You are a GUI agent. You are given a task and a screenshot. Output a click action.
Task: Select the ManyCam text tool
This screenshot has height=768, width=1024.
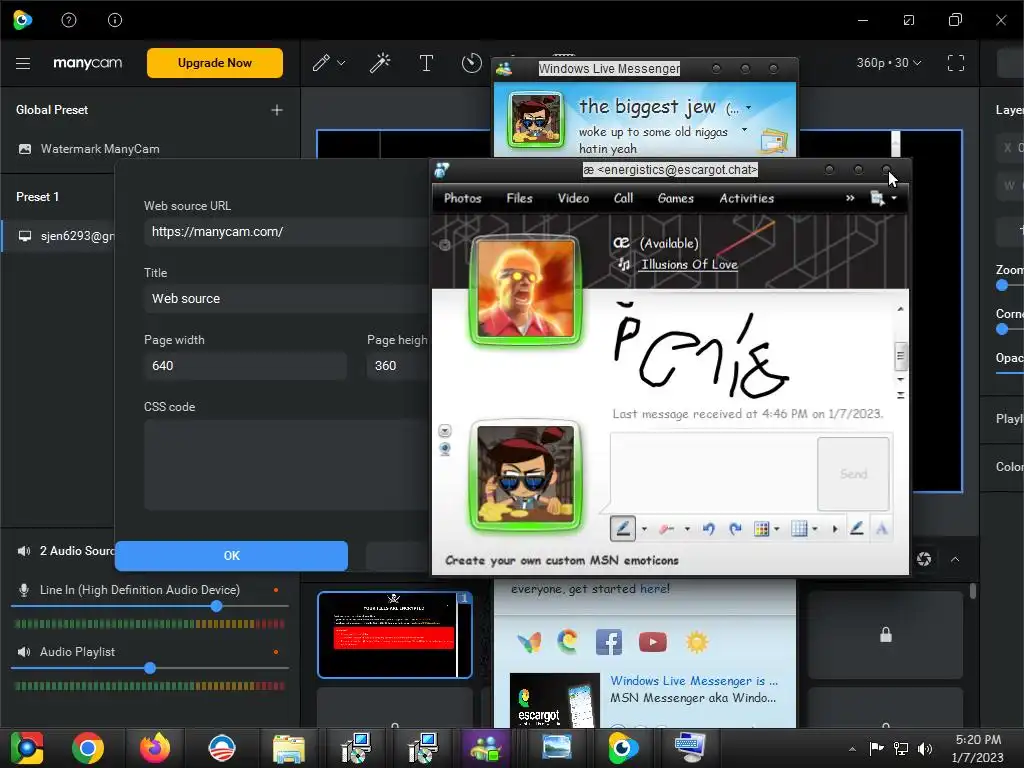pyautogui.click(x=426, y=63)
